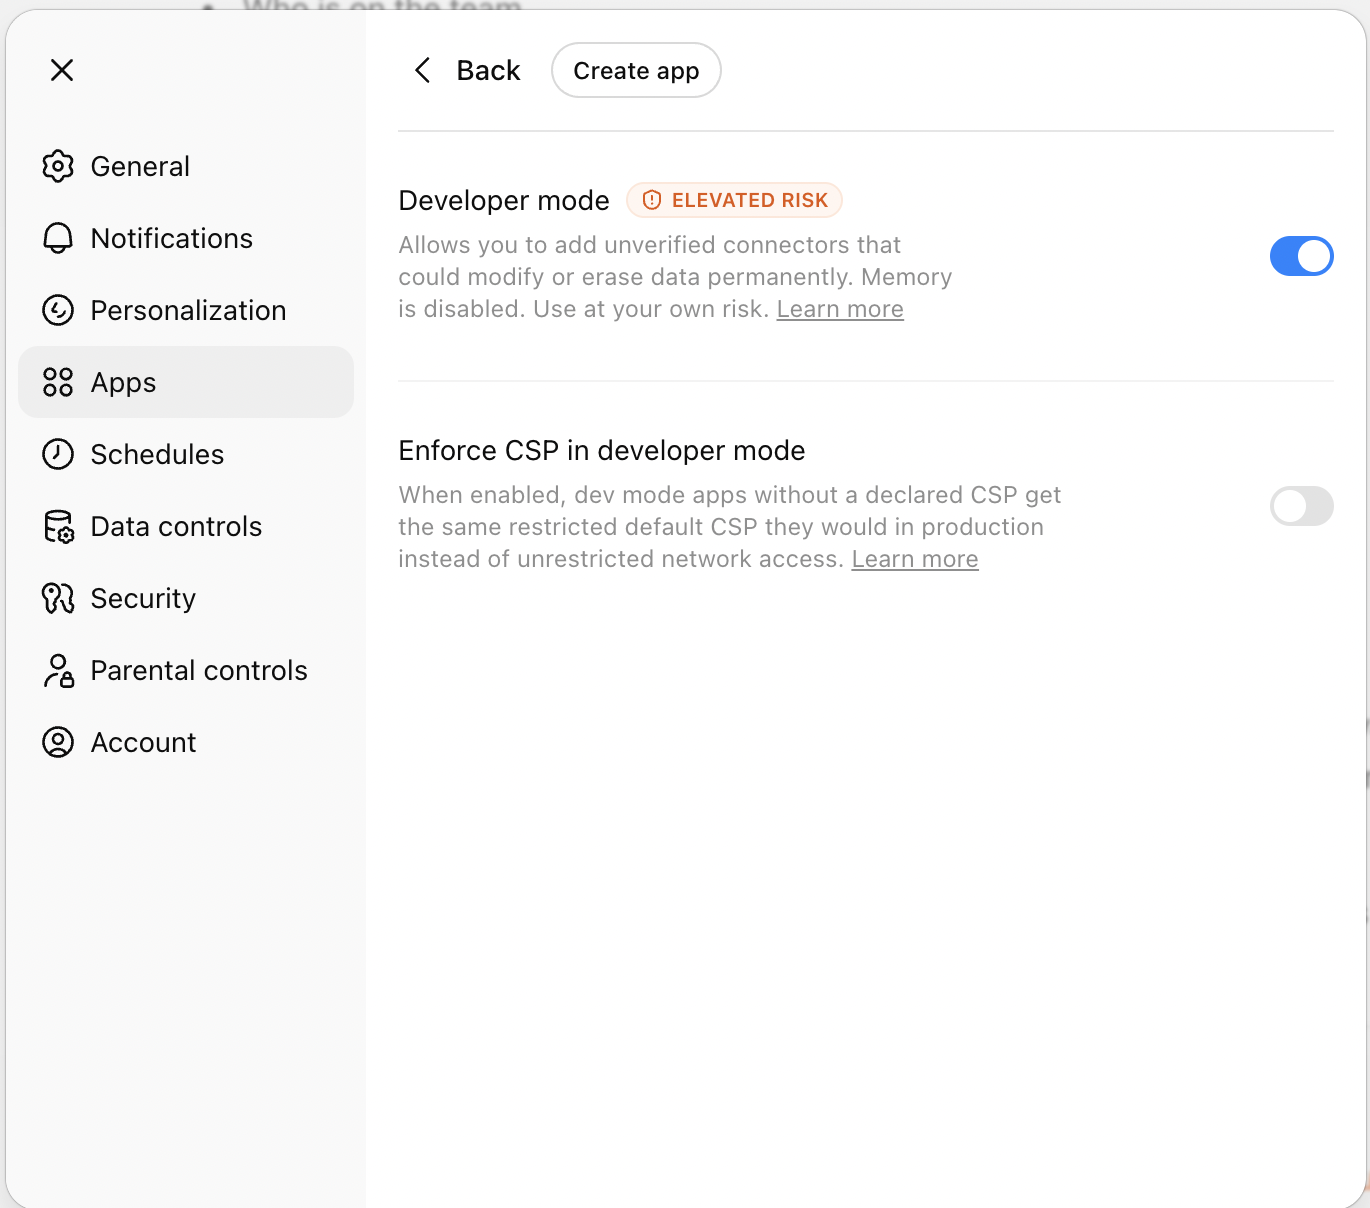
Task: Click the Back button
Action: pyautogui.click(x=488, y=70)
